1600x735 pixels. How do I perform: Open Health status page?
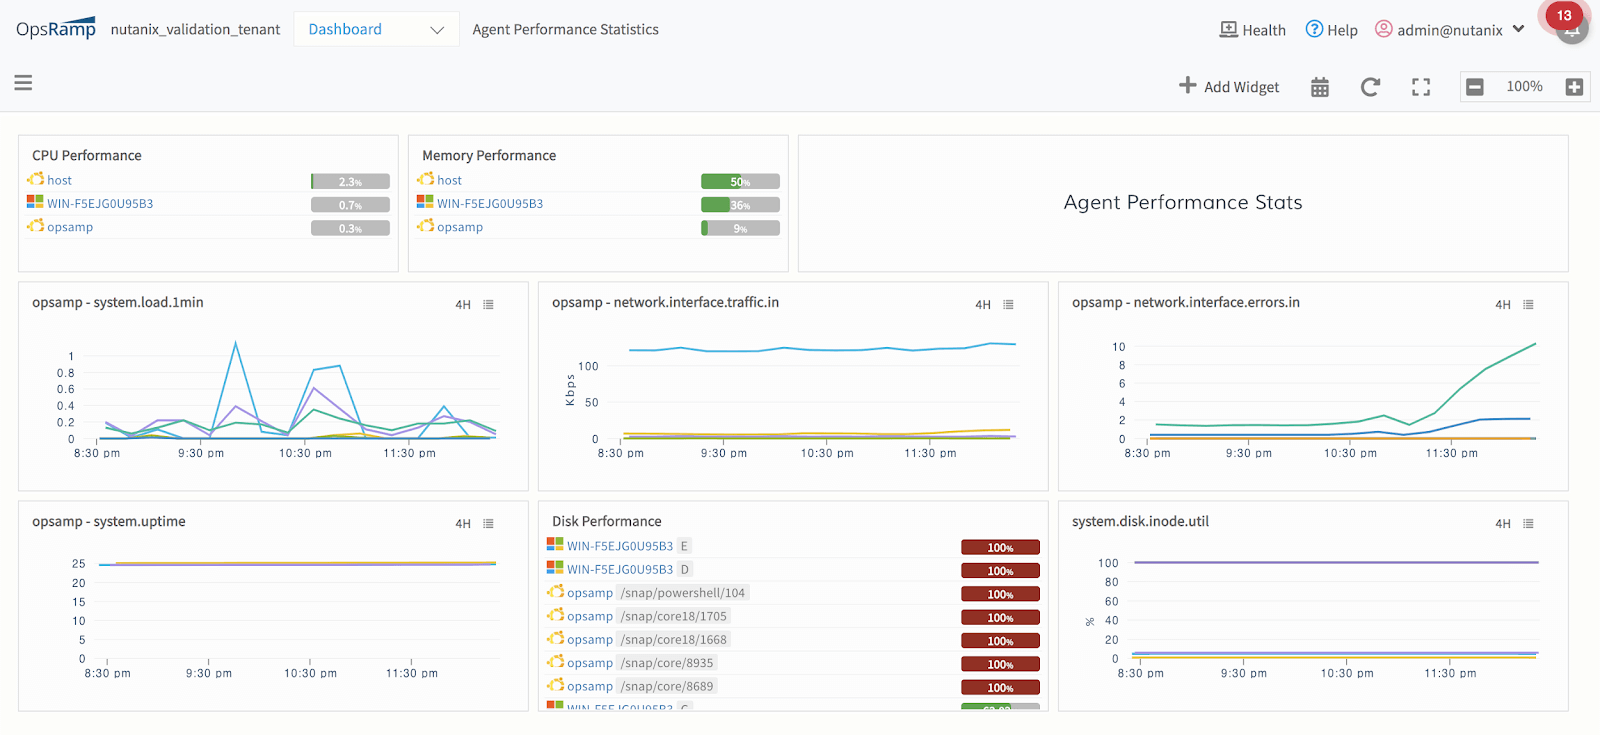click(x=1252, y=30)
